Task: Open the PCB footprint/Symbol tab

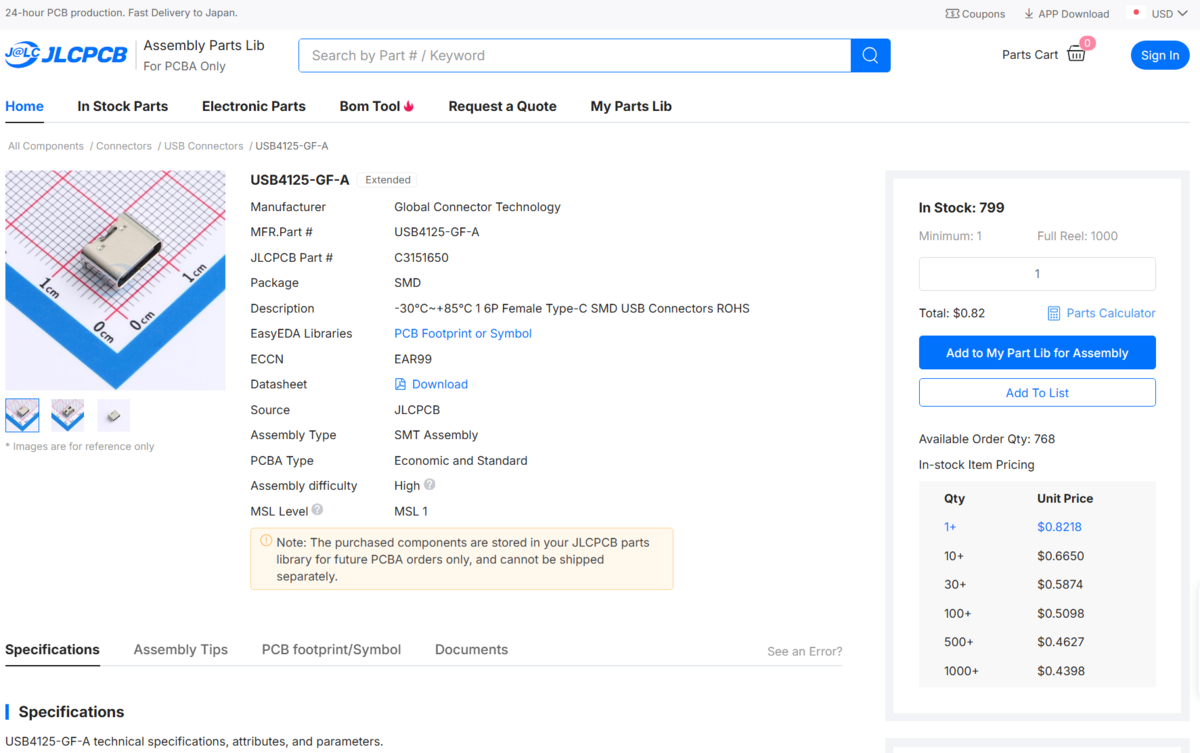Action: tap(331, 649)
